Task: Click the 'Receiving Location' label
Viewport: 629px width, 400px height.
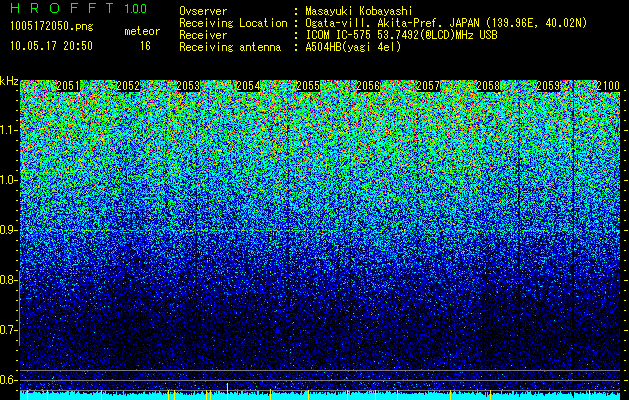Action: pos(233,23)
